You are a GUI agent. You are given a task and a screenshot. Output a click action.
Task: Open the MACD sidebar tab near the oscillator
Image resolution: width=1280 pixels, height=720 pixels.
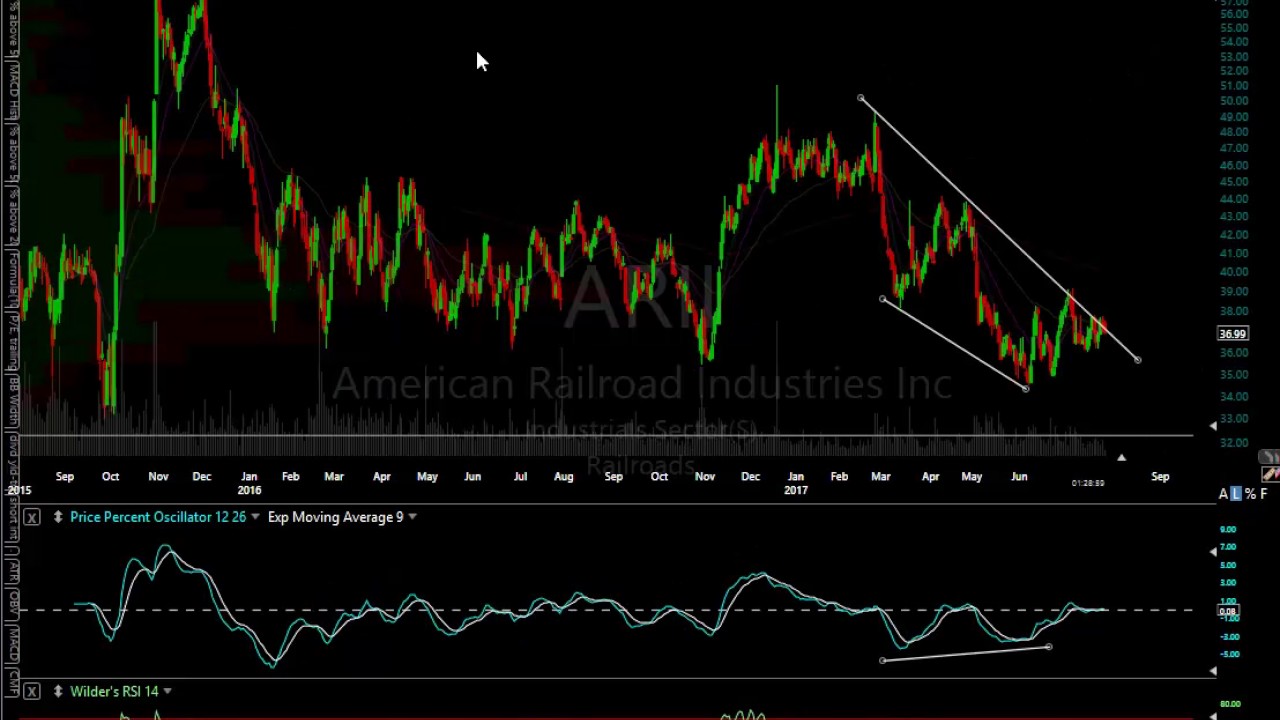click(13, 645)
